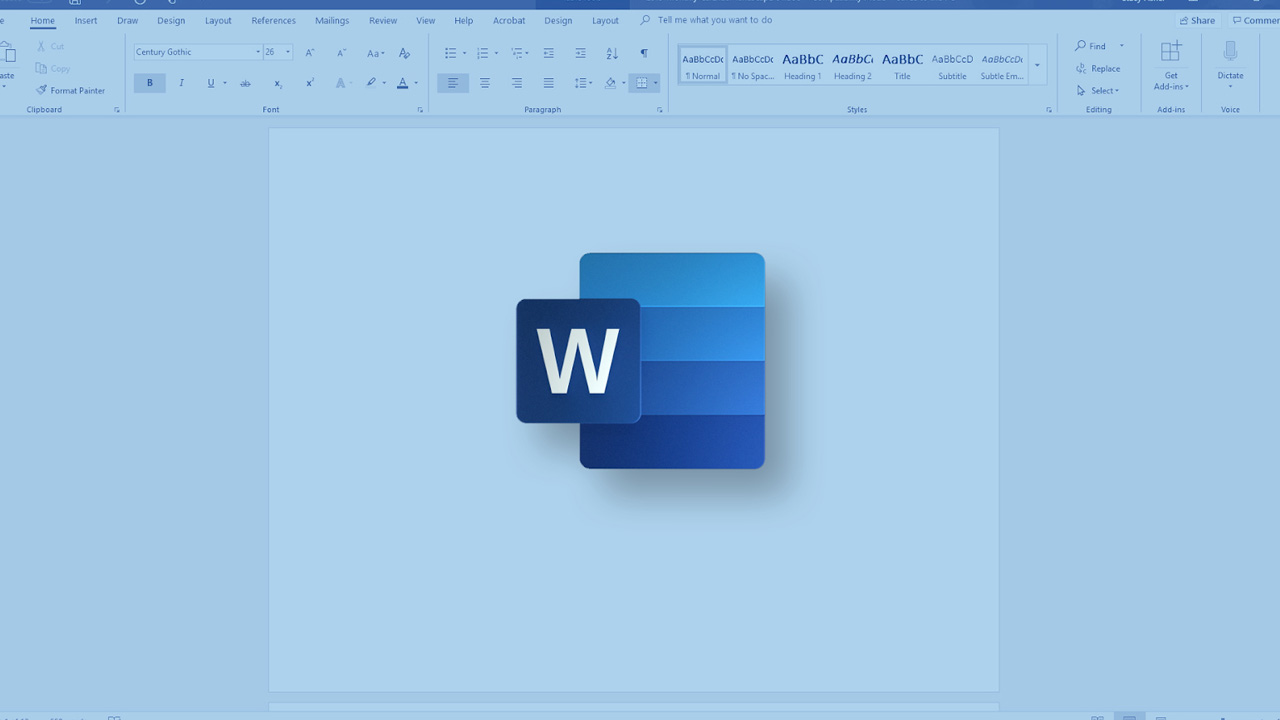Align text to the right
Screen dimensions: 1280x720
point(517,83)
